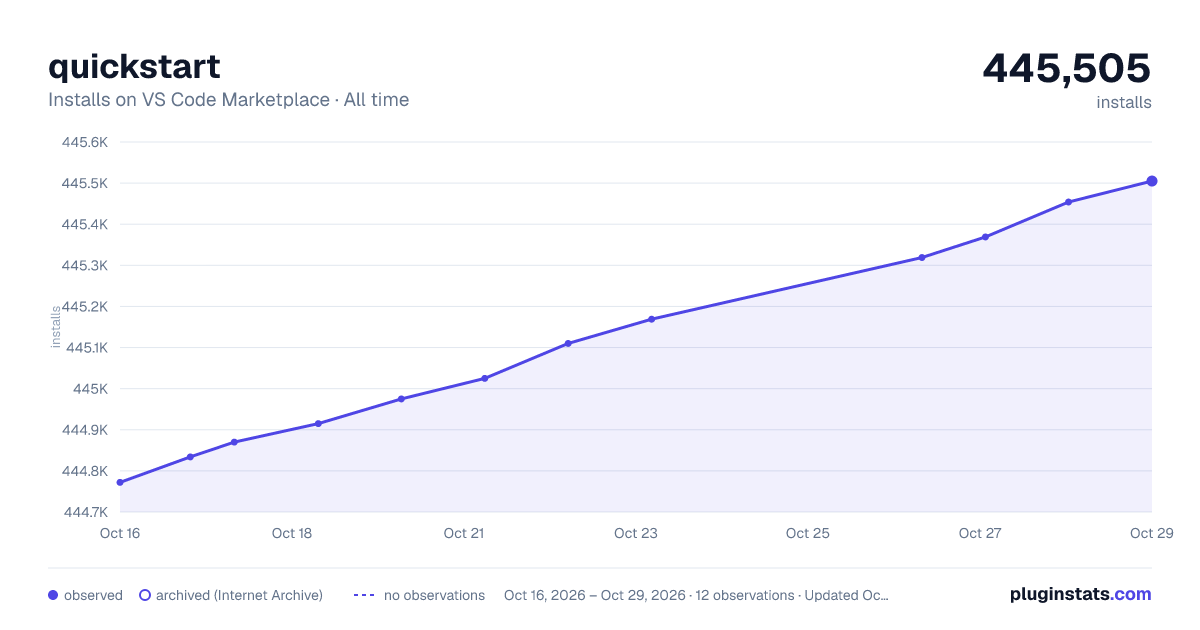Click the 445.1K y-axis label

[x=86, y=347]
